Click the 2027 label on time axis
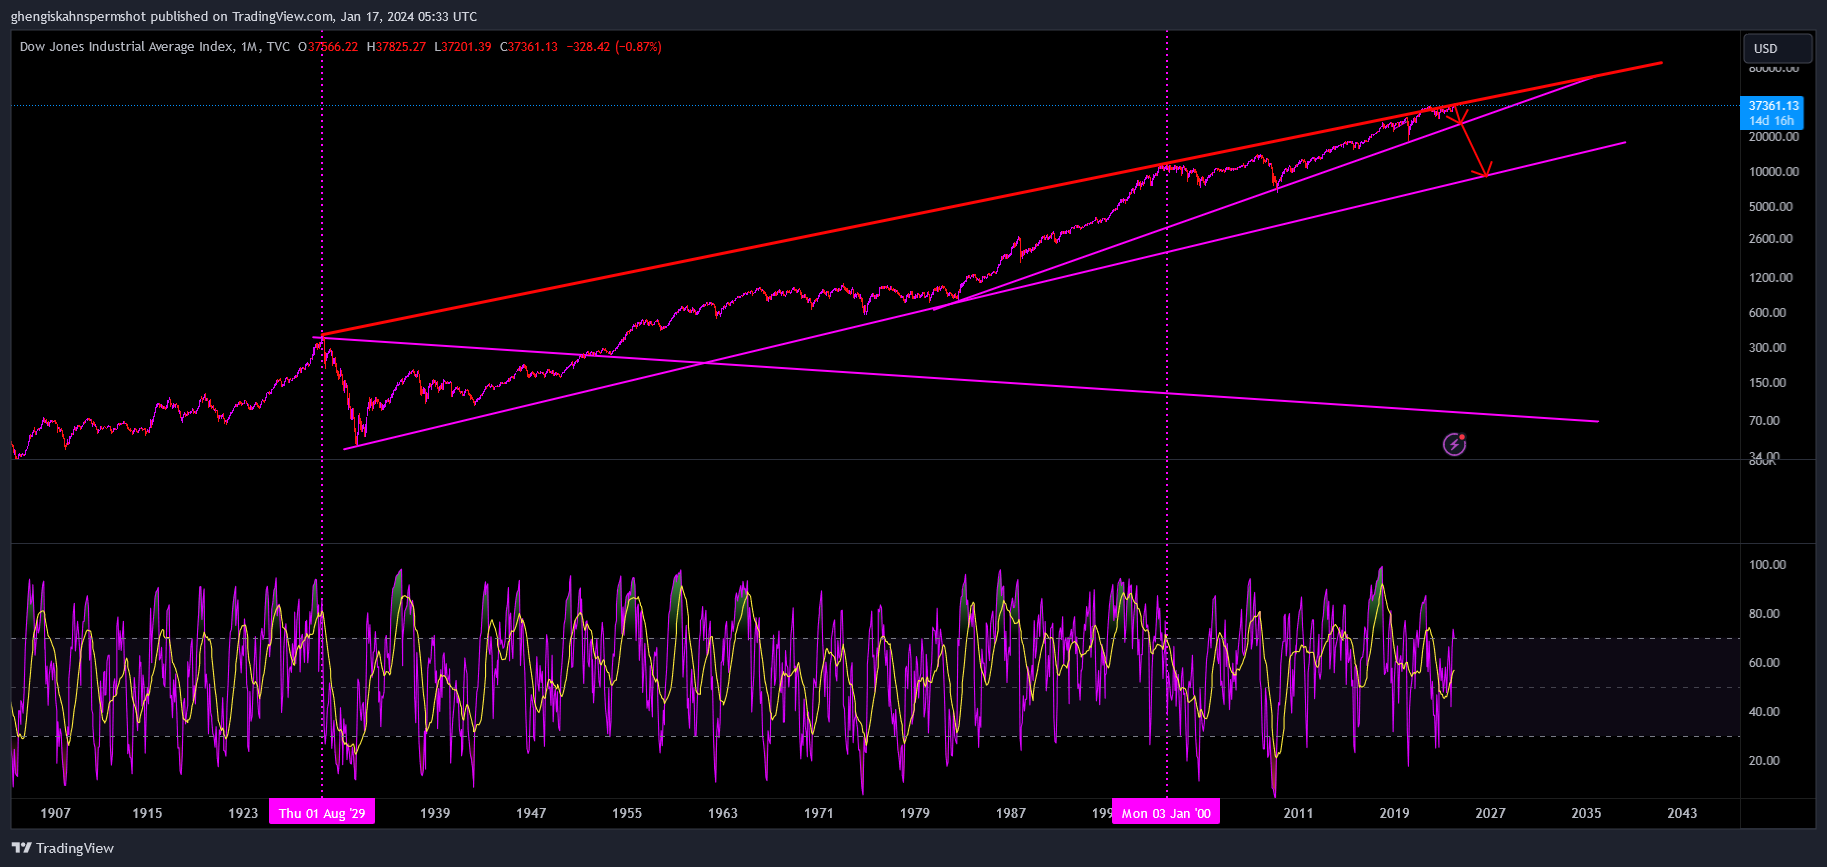The height and width of the screenshot is (867, 1827). (x=1490, y=813)
